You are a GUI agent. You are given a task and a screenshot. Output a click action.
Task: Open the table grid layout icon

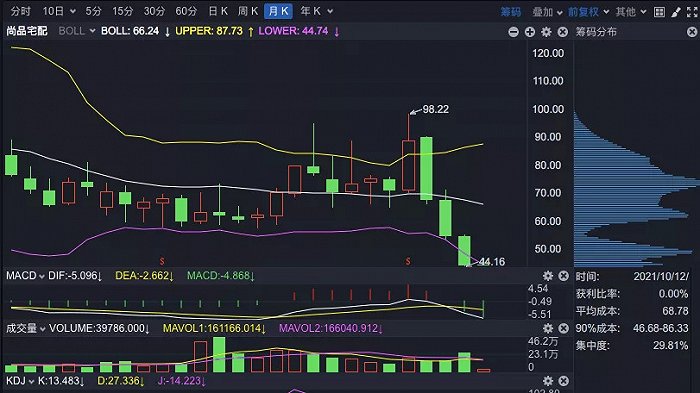coord(659,12)
